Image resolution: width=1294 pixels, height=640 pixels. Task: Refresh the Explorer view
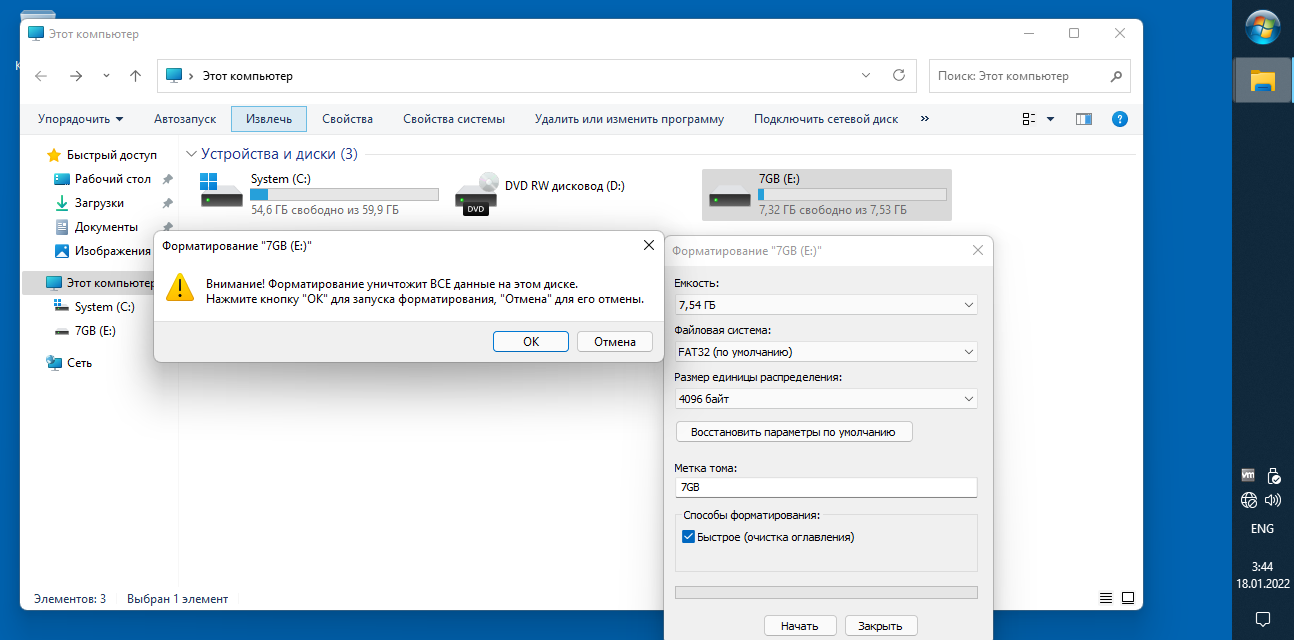click(x=898, y=75)
